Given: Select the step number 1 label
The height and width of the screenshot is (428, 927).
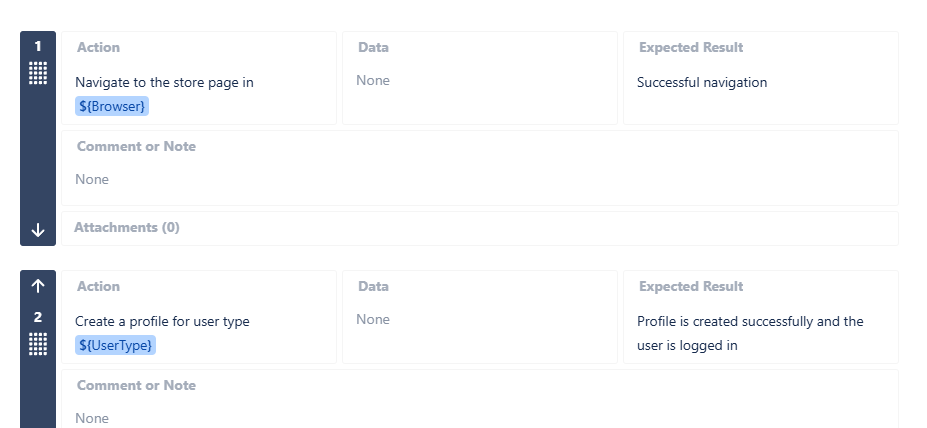Looking at the screenshot, I should [x=38, y=47].
